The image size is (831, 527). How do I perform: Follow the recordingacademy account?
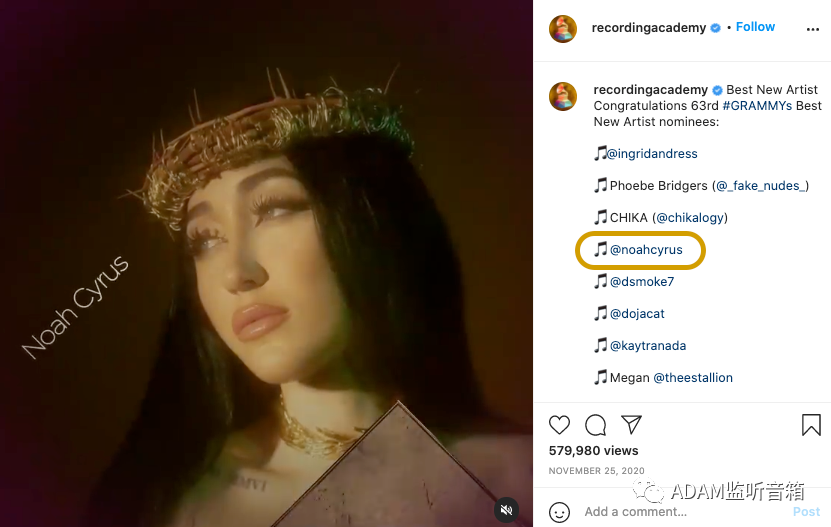coord(755,27)
